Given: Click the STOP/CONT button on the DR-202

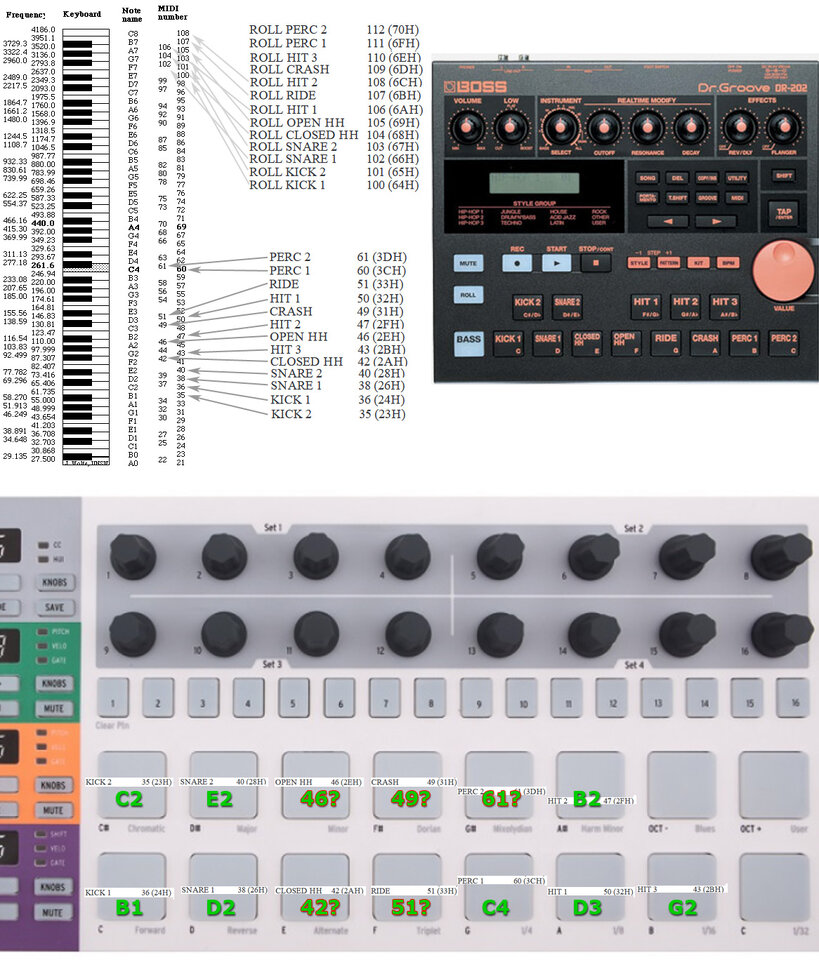Looking at the screenshot, I should point(596,263).
